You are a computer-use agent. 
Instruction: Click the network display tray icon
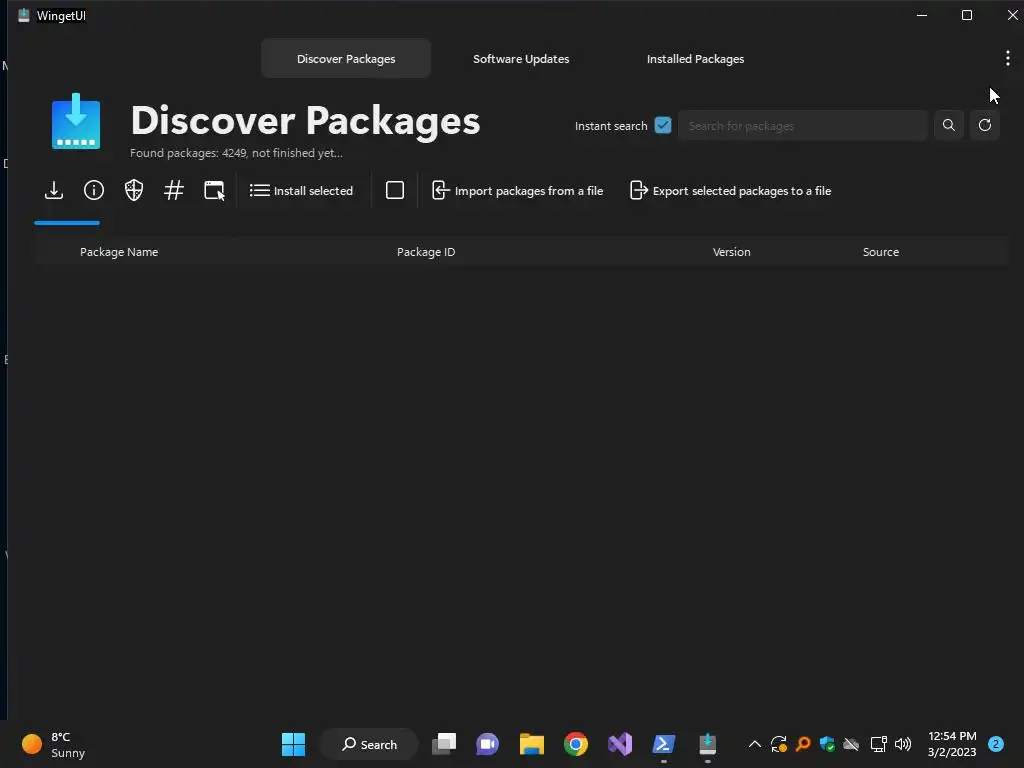coord(878,744)
